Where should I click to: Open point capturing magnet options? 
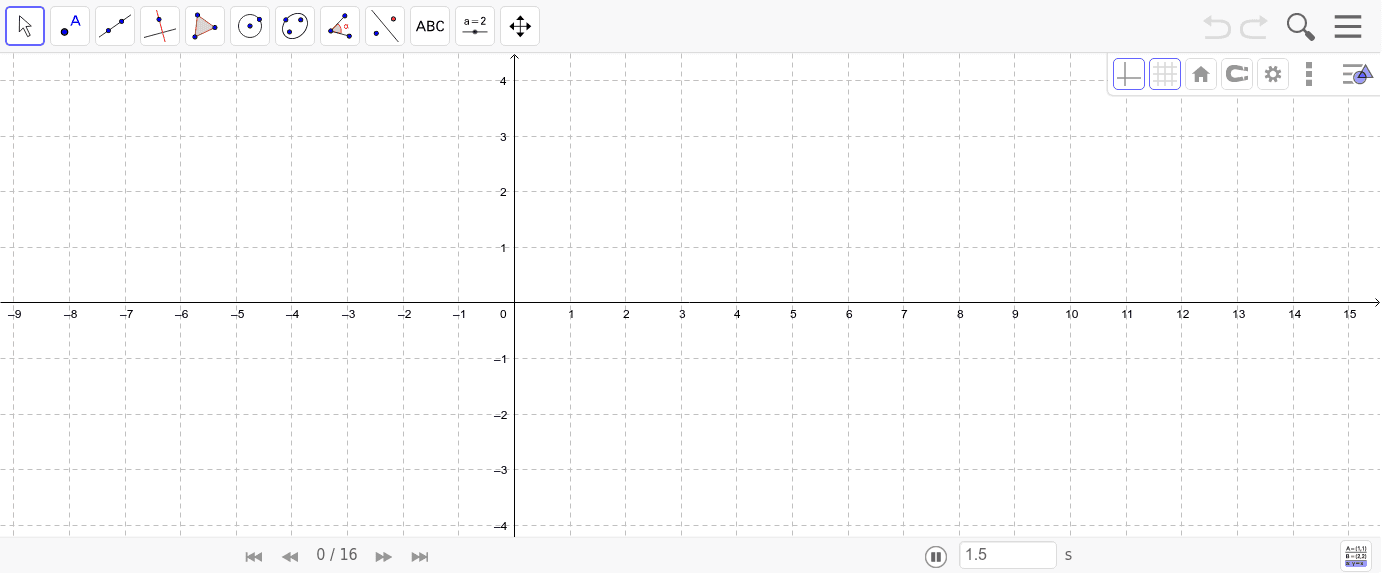point(1237,74)
